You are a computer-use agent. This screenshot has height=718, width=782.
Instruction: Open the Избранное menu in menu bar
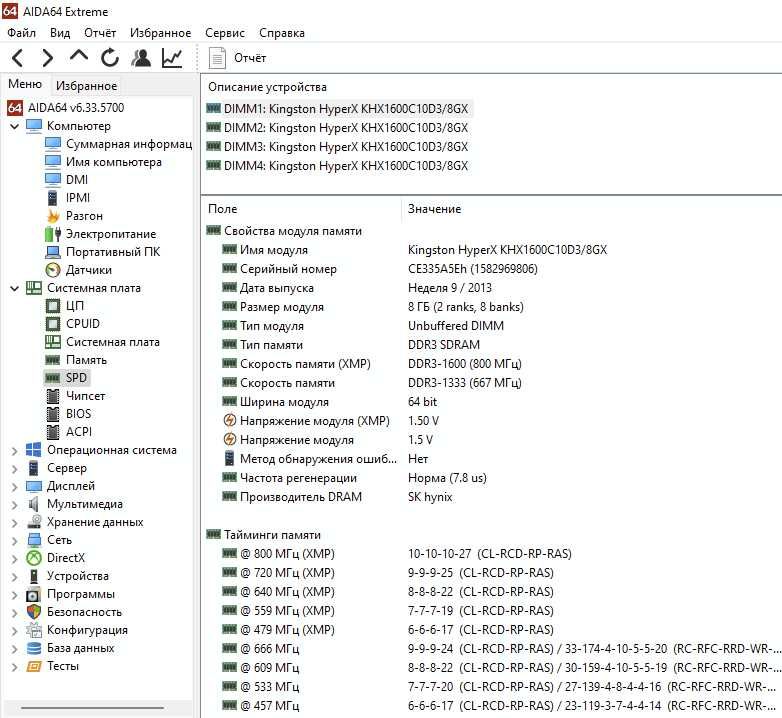[x=161, y=33]
